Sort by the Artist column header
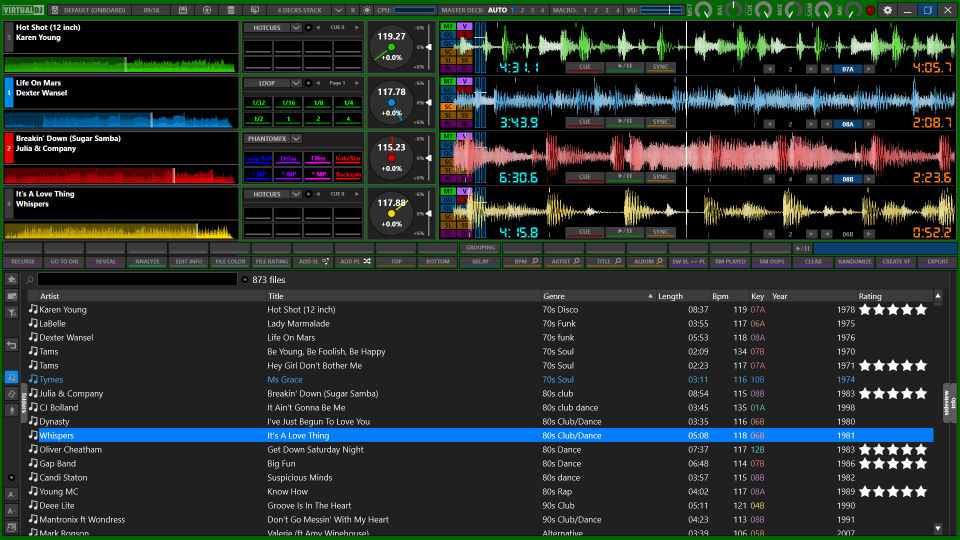 pyautogui.click(x=50, y=296)
